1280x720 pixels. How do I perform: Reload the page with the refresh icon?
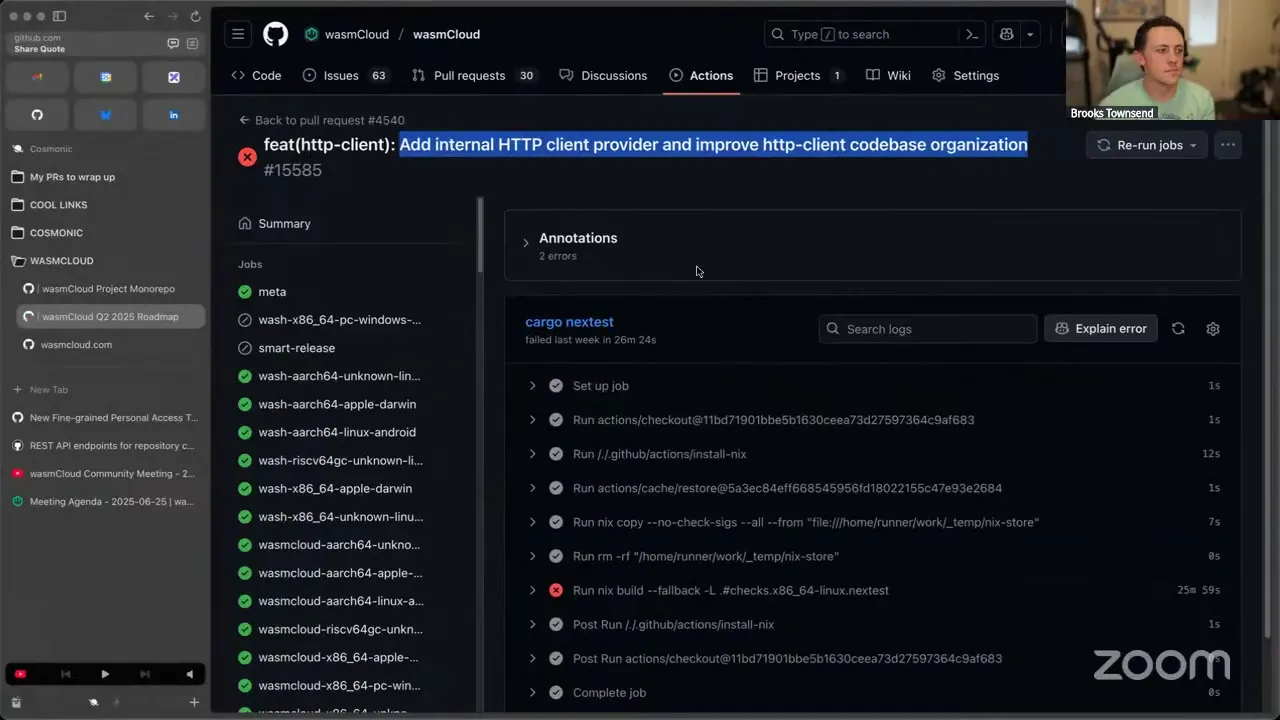pos(195,16)
